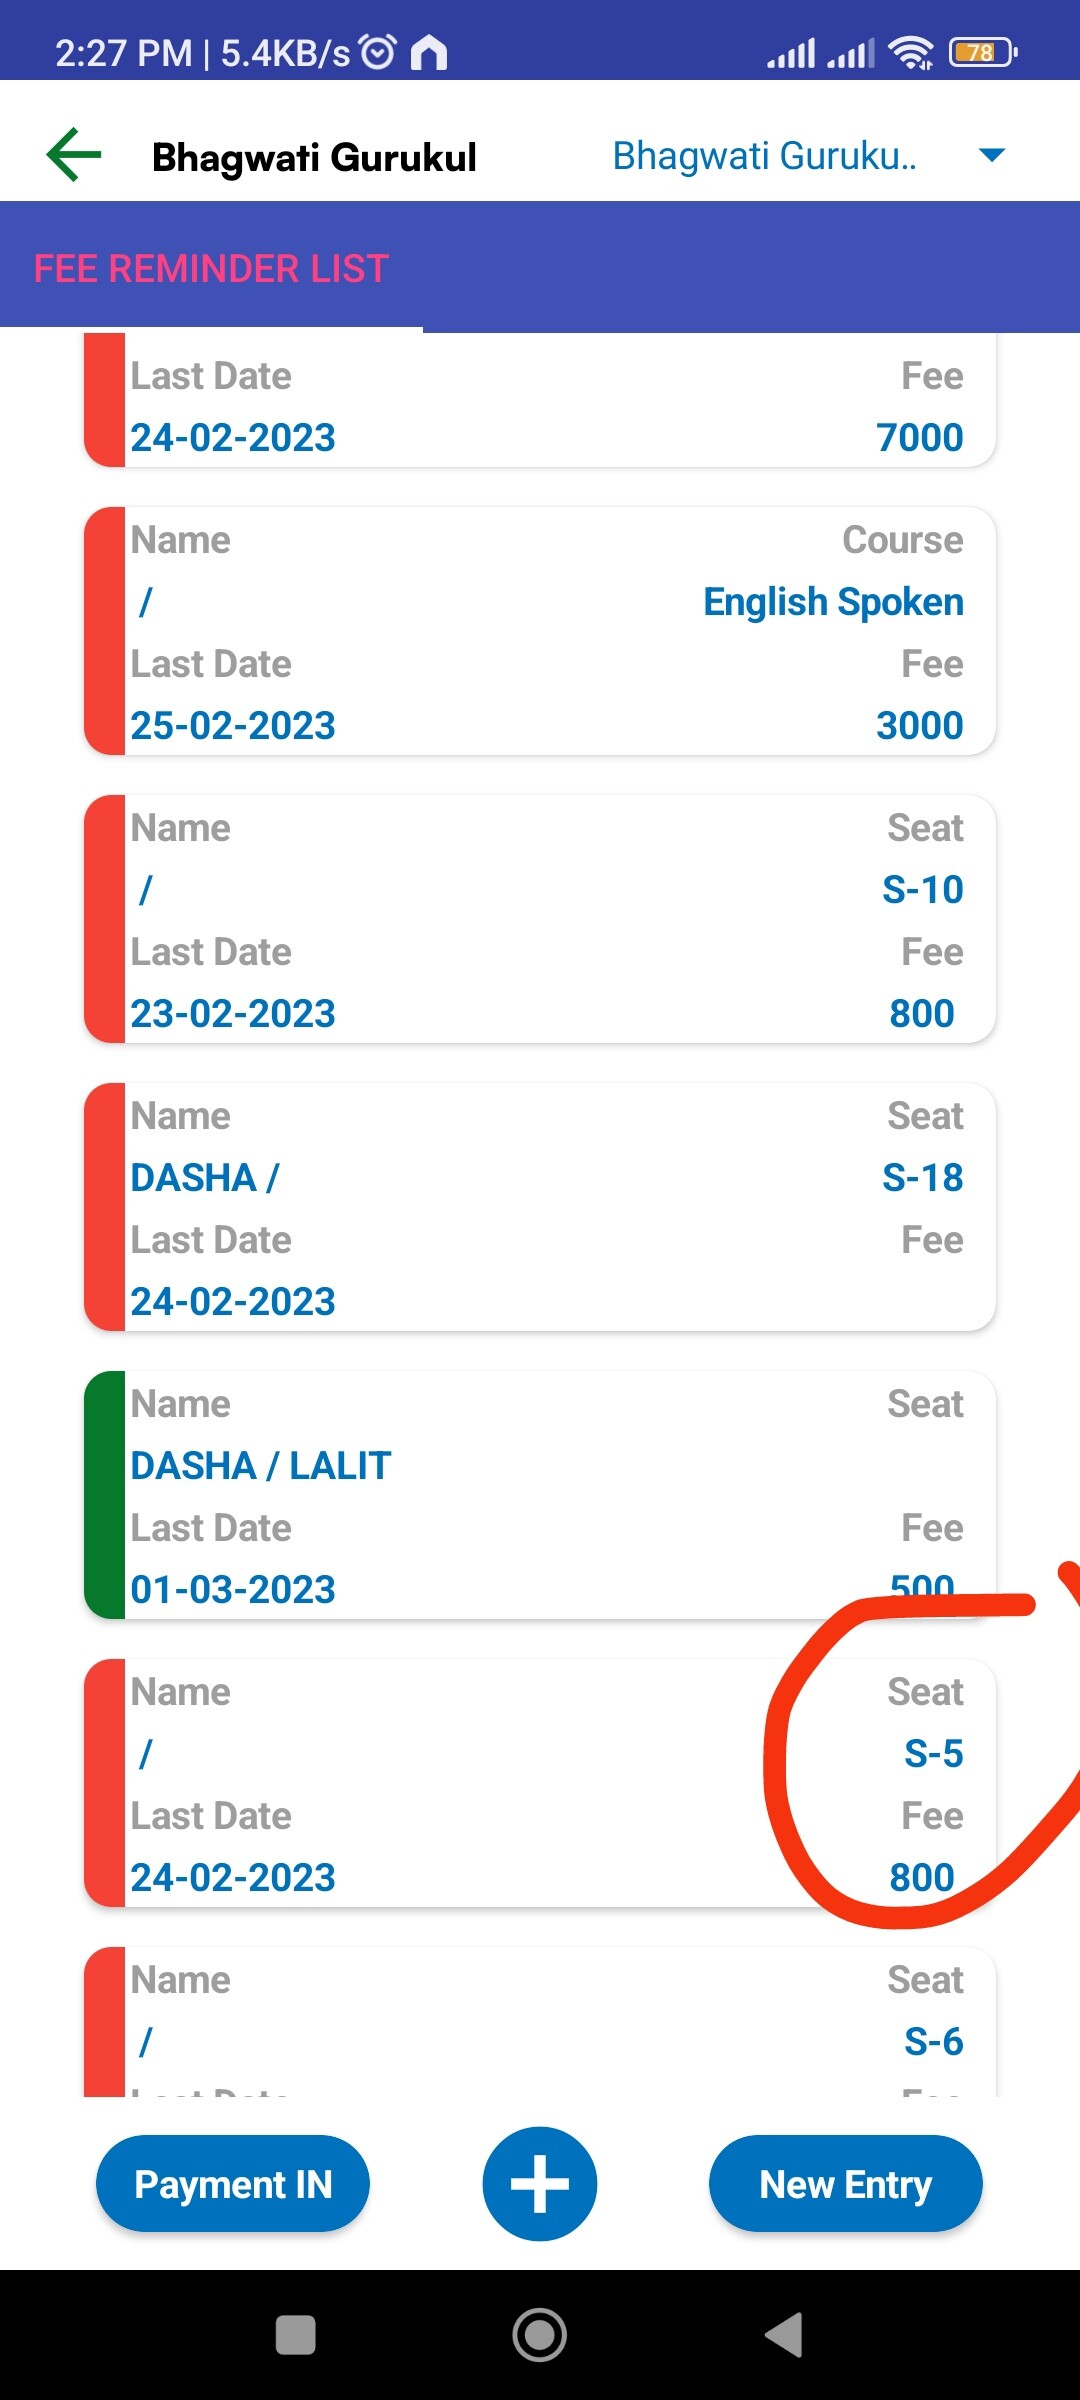Tap the green back arrow
The height and width of the screenshot is (2400, 1080).
(74, 156)
